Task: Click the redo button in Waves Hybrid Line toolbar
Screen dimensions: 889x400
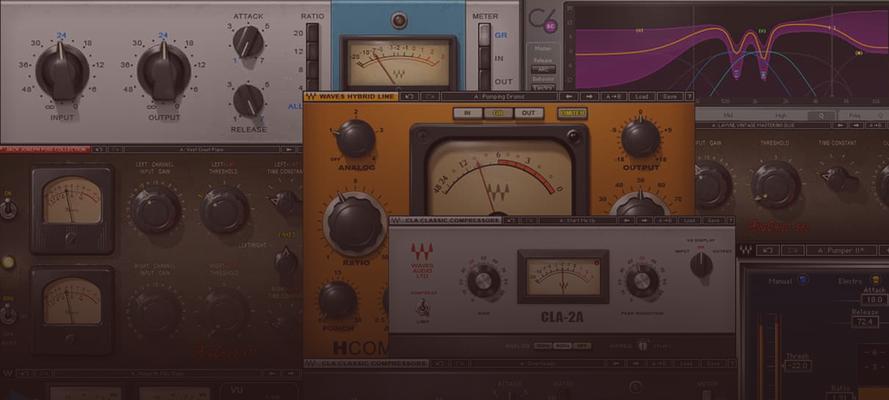Action: 429,97
